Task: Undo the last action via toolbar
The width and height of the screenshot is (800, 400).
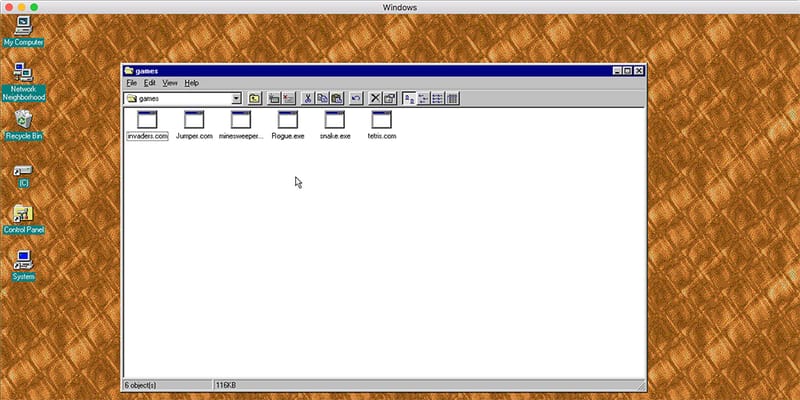Action: (356, 98)
